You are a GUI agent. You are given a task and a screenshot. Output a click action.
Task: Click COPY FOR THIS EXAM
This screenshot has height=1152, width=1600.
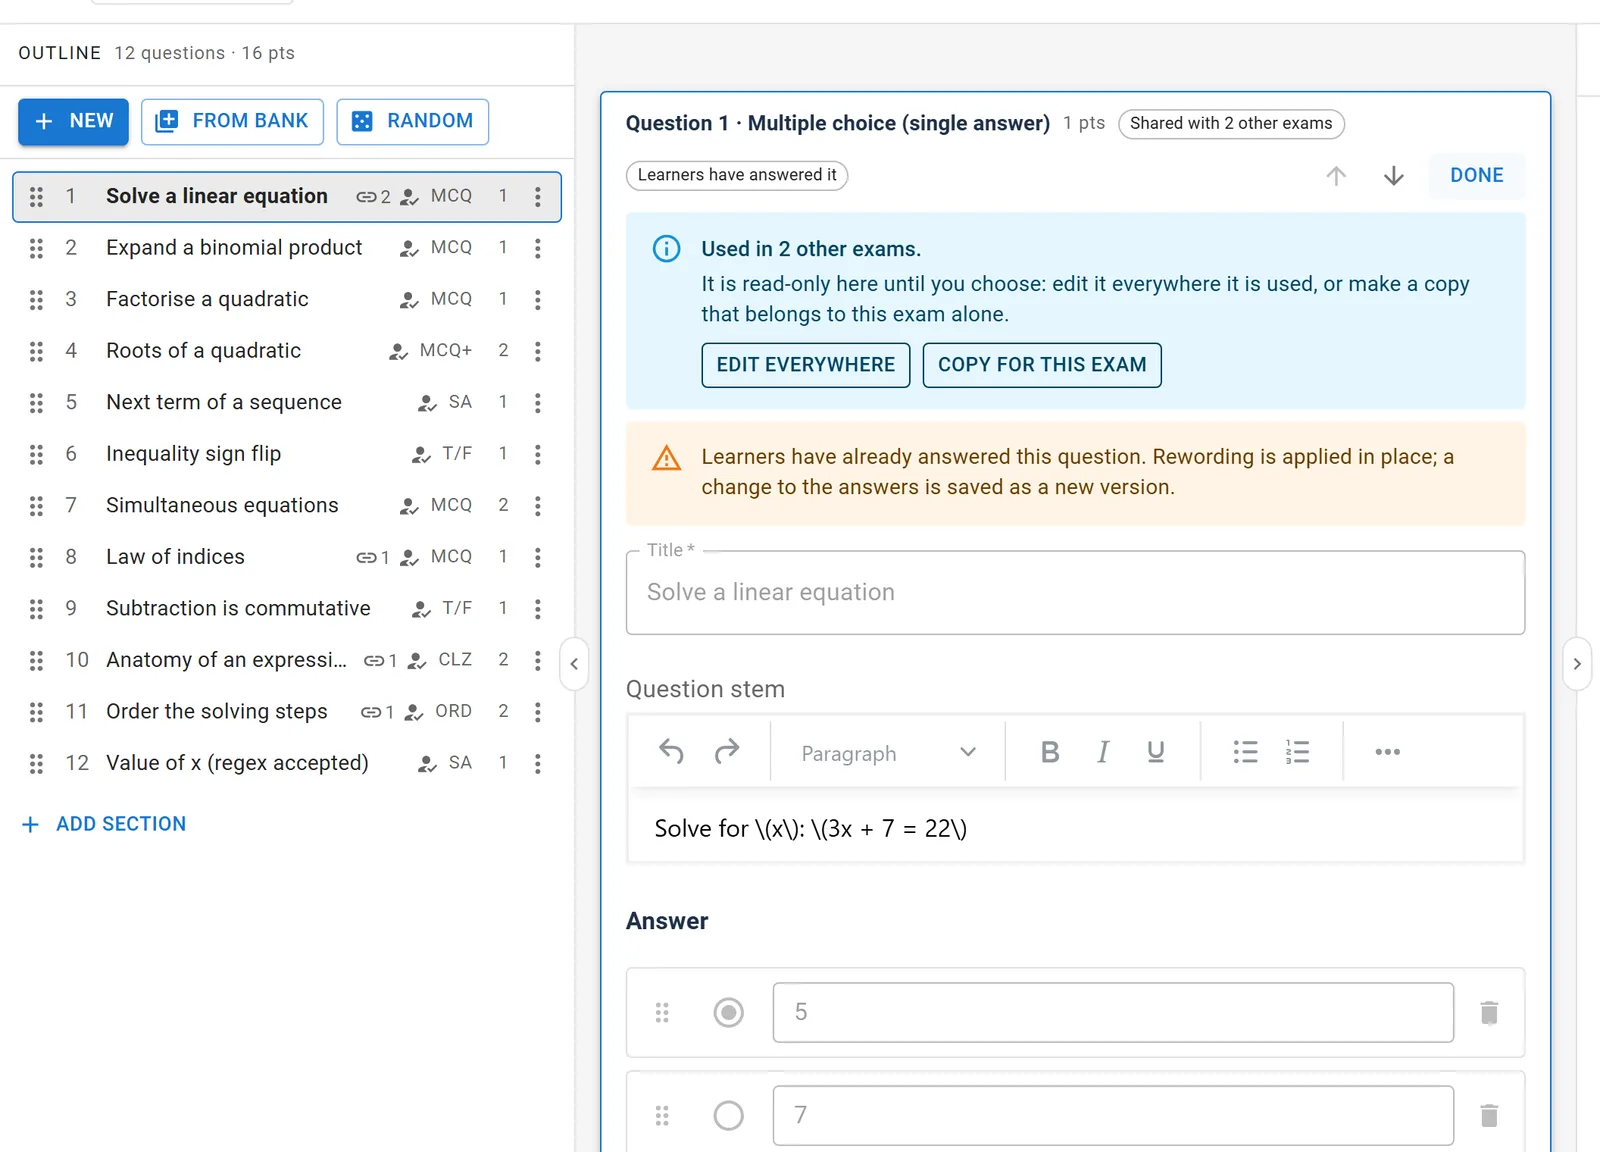(x=1042, y=365)
